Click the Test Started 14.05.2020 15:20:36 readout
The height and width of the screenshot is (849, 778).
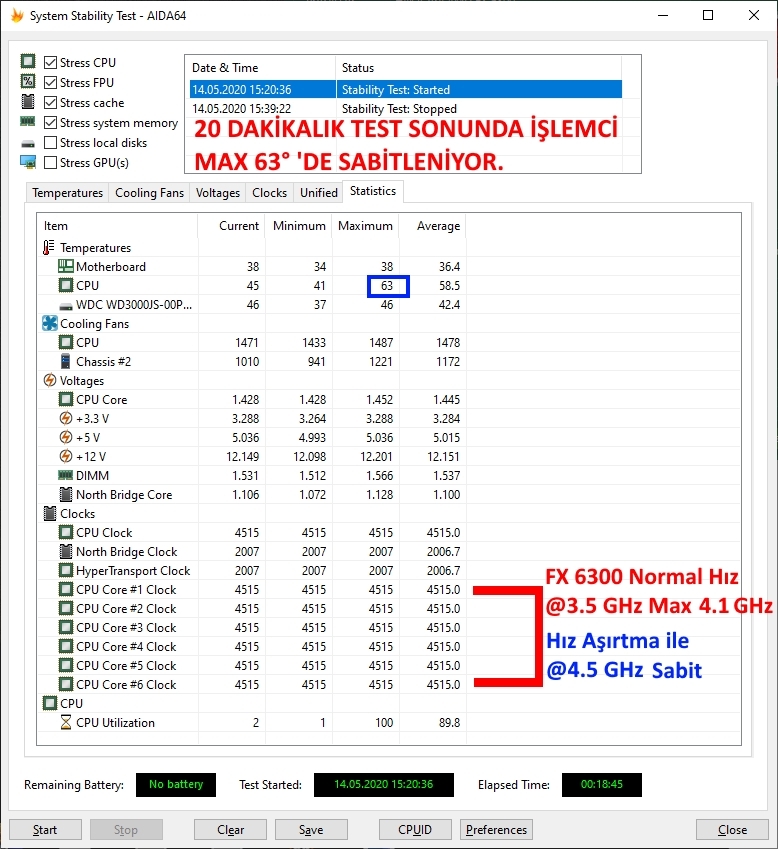click(383, 785)
